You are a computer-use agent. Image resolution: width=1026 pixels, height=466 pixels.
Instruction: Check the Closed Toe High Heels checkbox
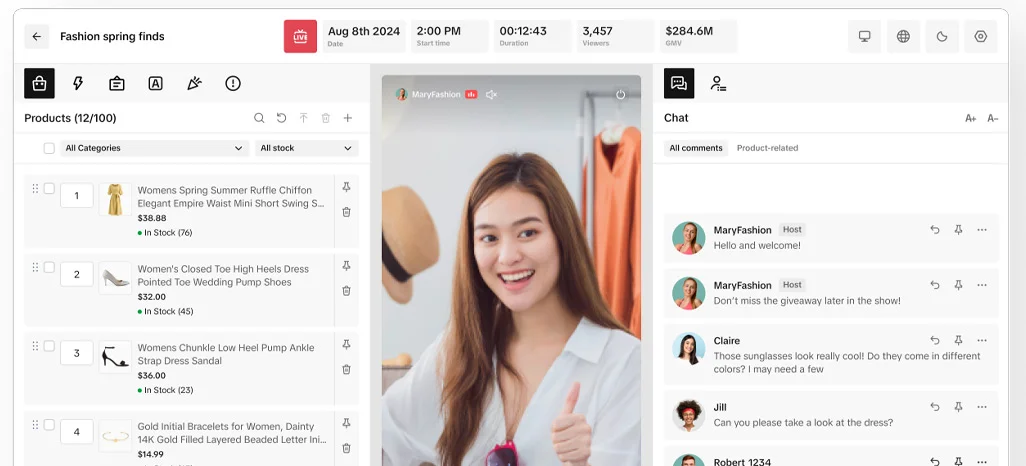49,267
